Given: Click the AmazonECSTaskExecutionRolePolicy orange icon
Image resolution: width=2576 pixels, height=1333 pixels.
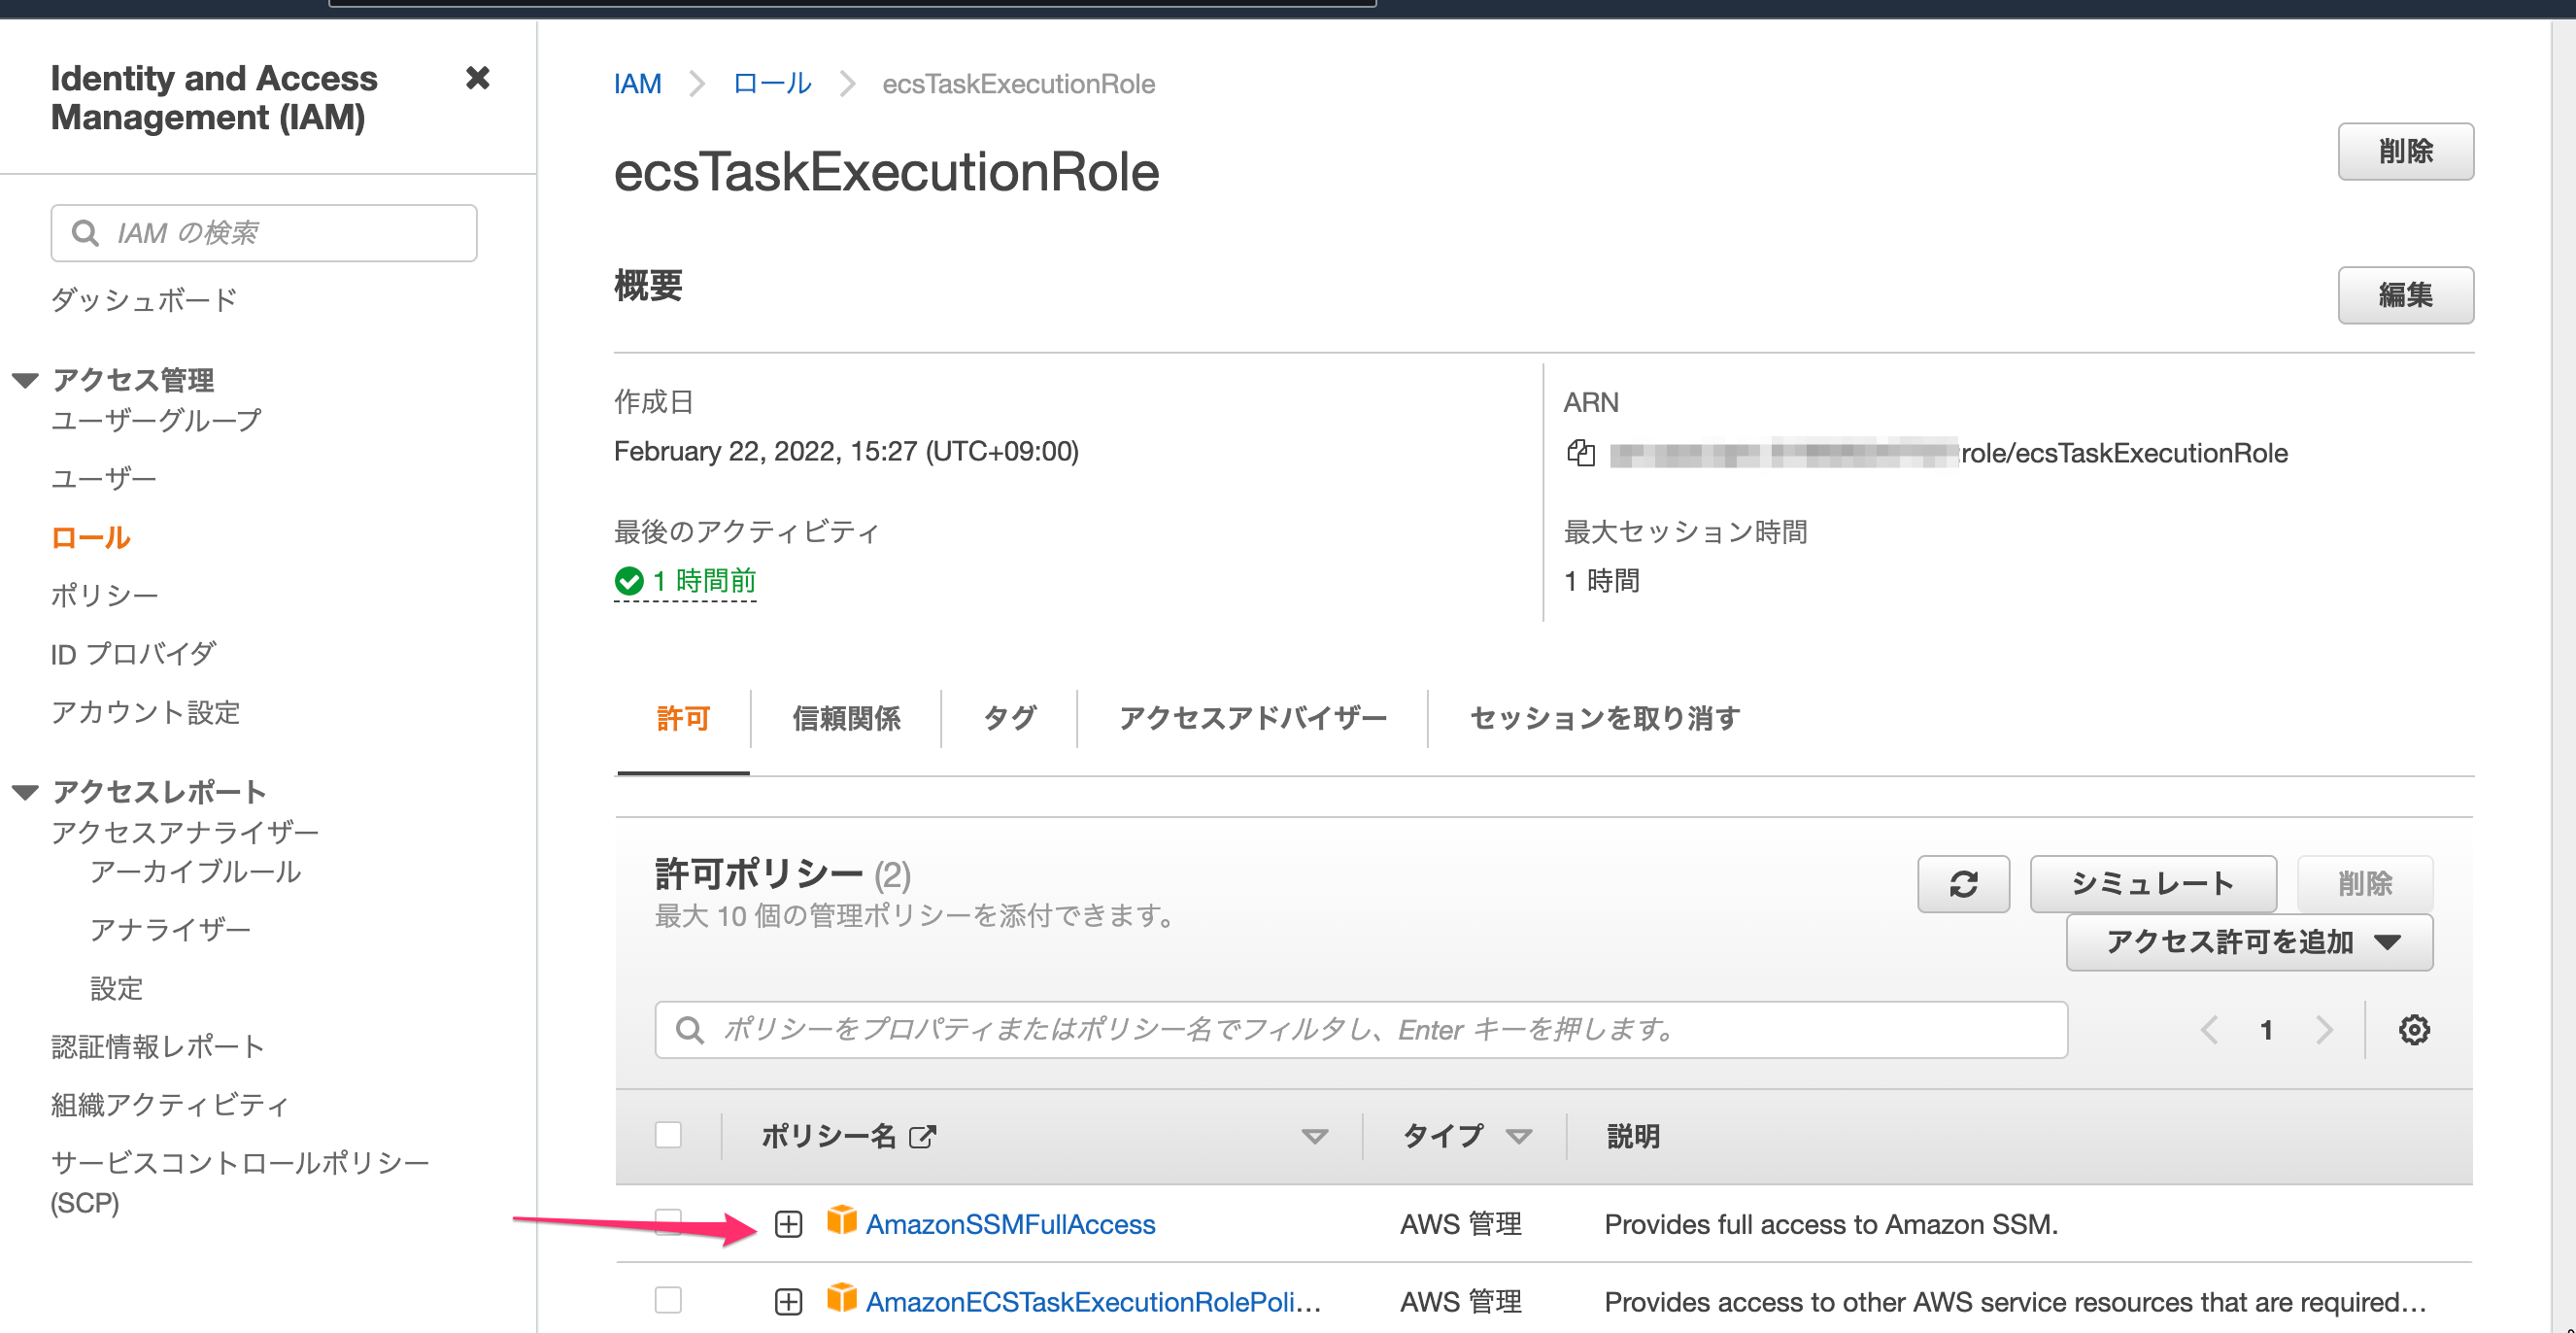Looking at the screenshot, I should [x=841, y=1300].
